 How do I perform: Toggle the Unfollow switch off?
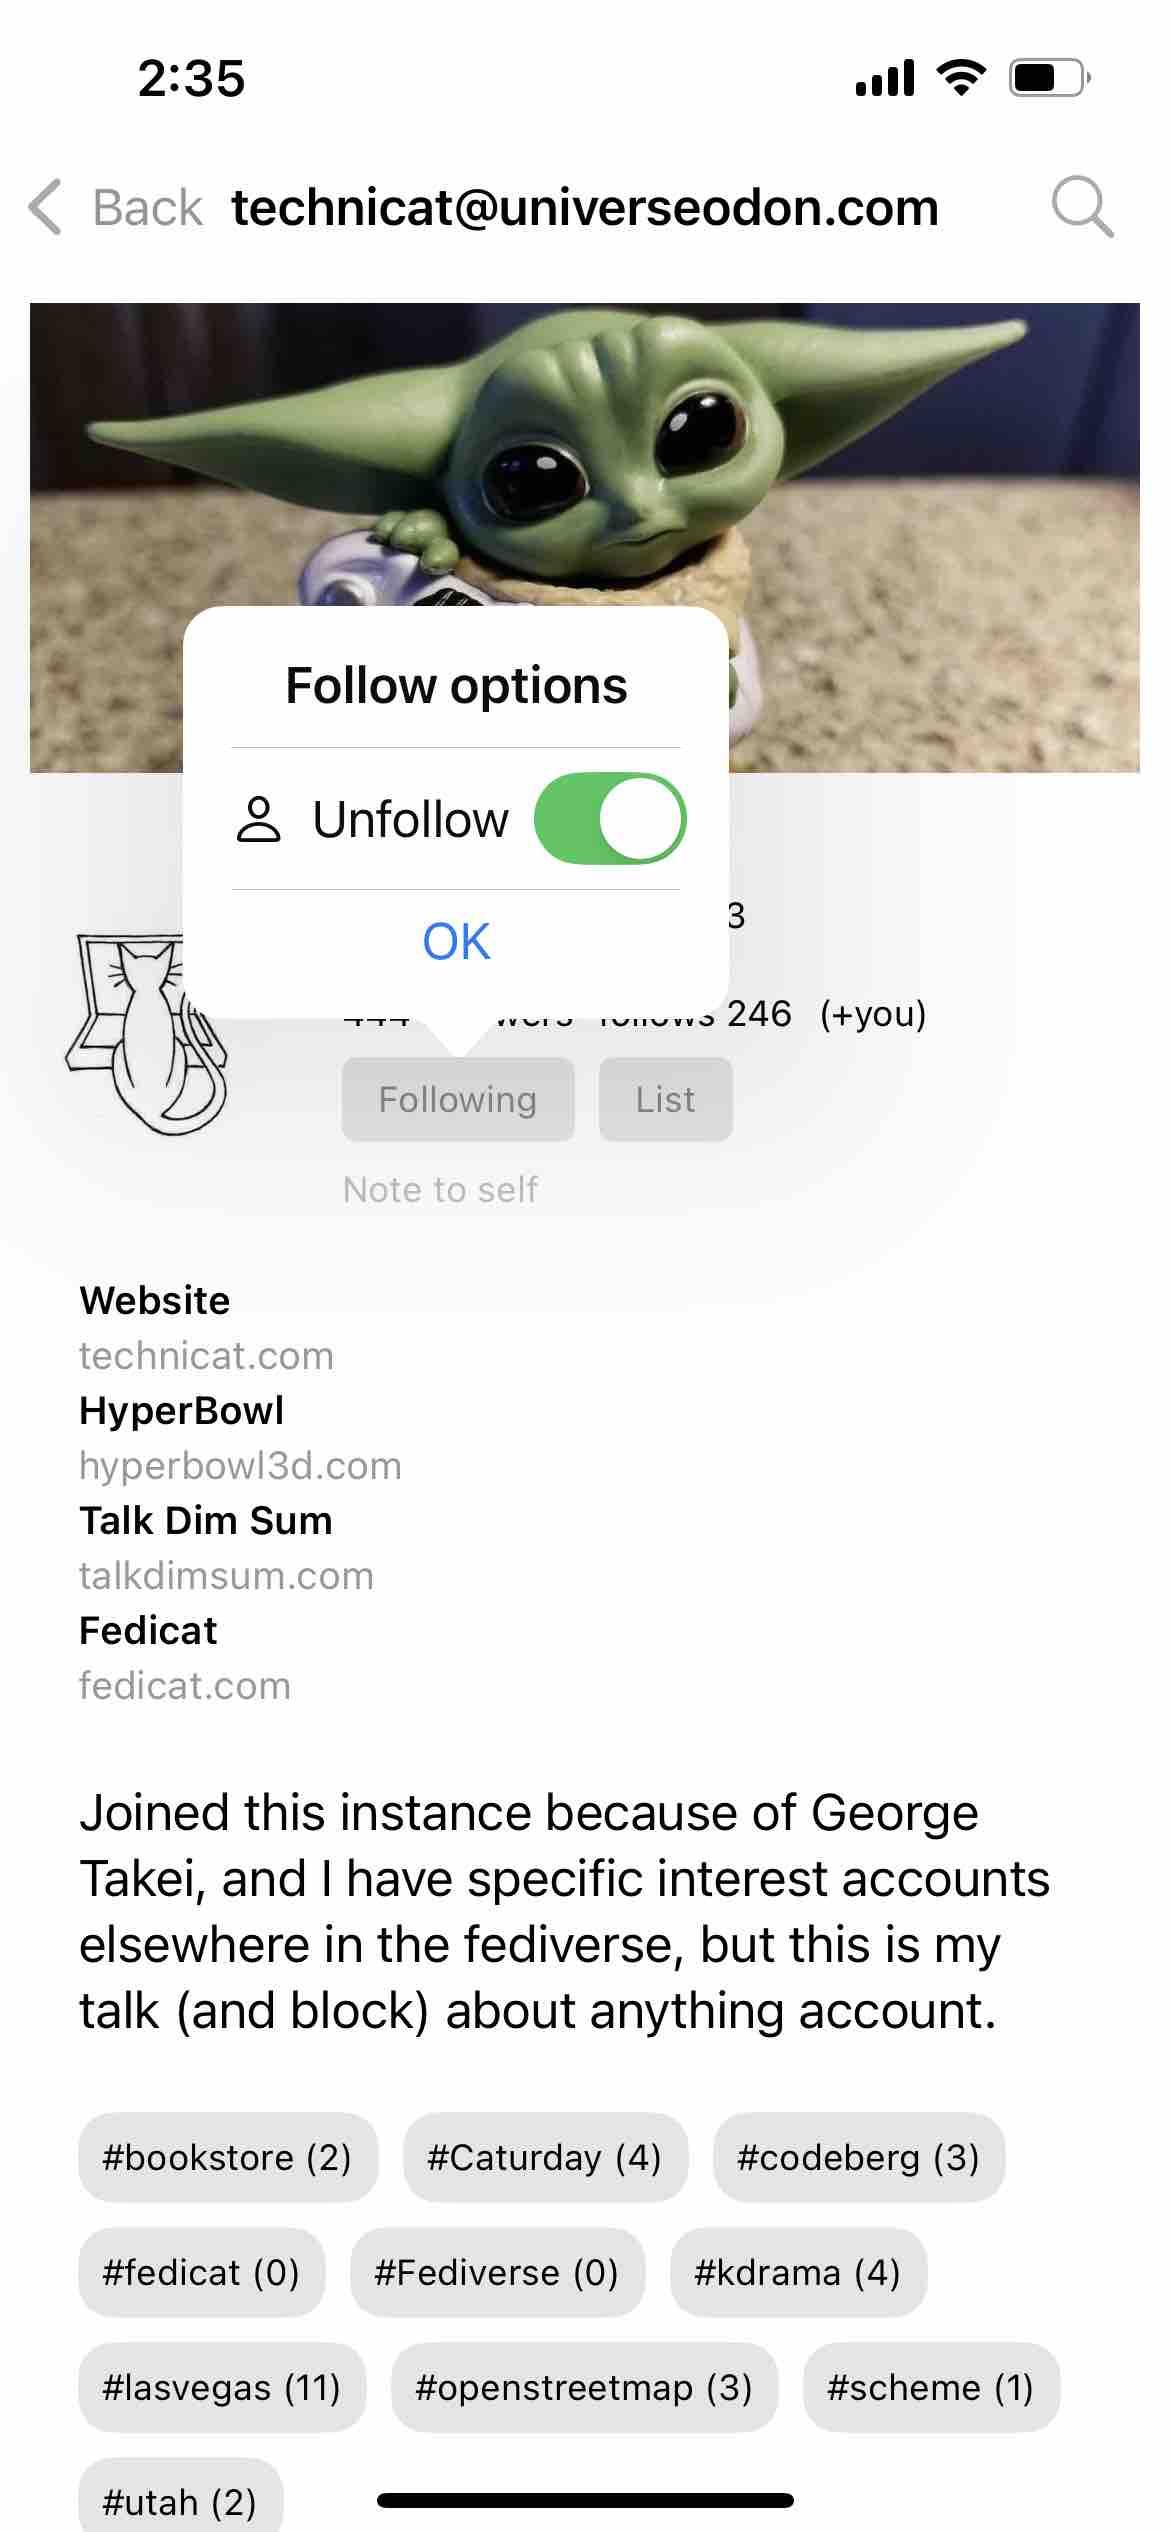pyautogui.click(x=610, y=819)
